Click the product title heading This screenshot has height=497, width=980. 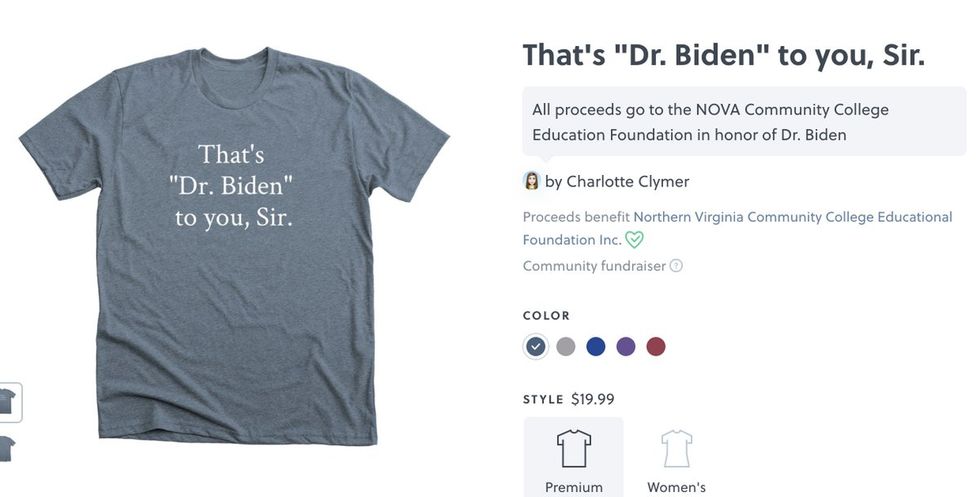[723, 56]
